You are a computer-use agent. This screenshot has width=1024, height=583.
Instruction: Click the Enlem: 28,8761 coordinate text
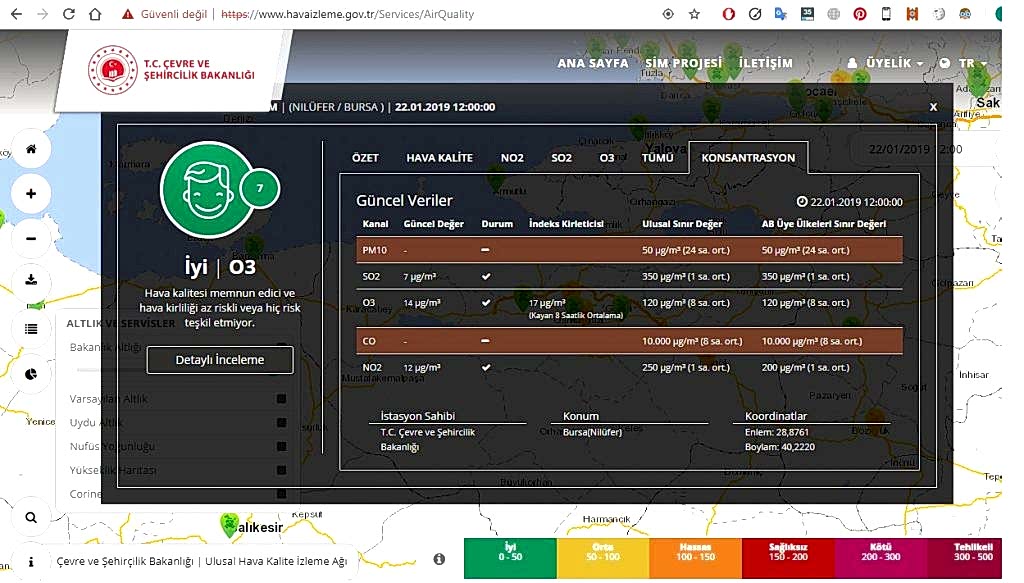tap(777, 432)
